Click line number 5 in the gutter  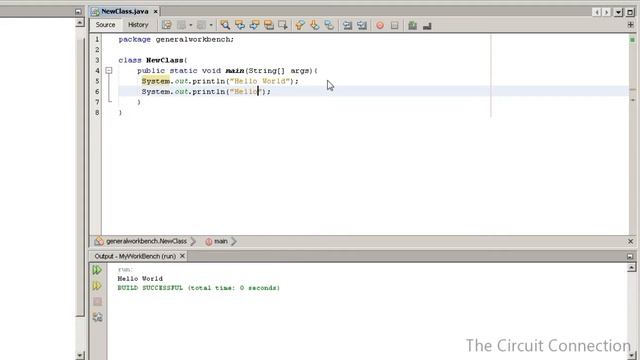pos(97,81)
